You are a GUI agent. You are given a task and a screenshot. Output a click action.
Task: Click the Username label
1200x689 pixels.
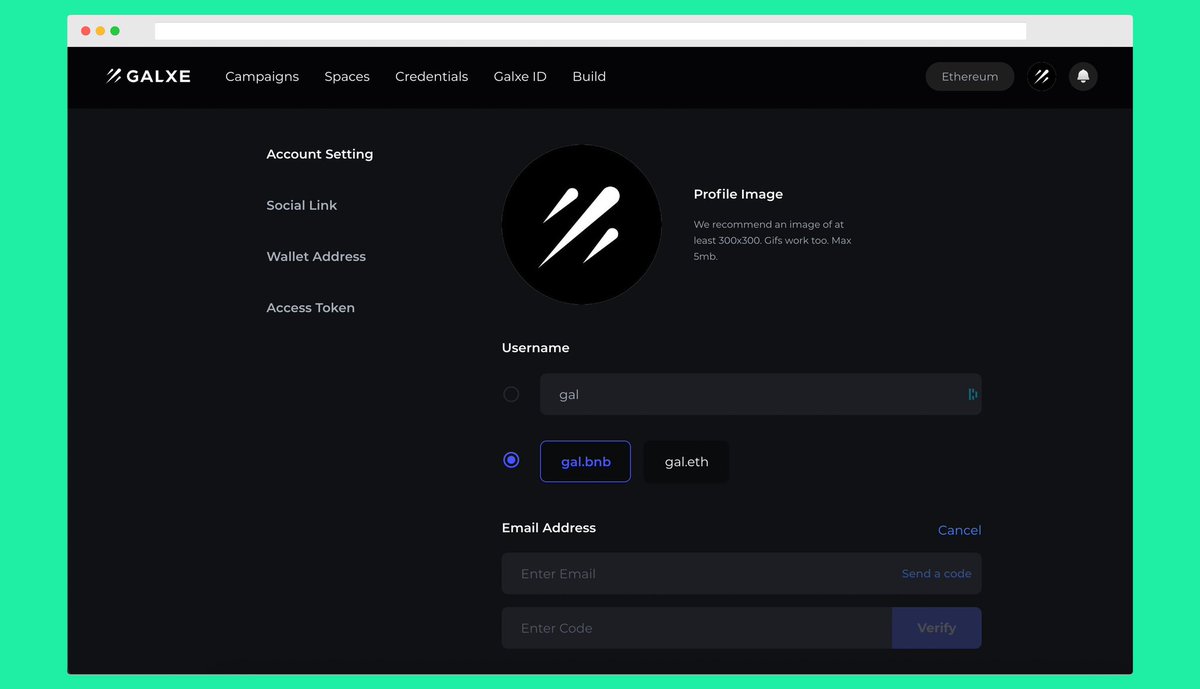tap(535, 348)
